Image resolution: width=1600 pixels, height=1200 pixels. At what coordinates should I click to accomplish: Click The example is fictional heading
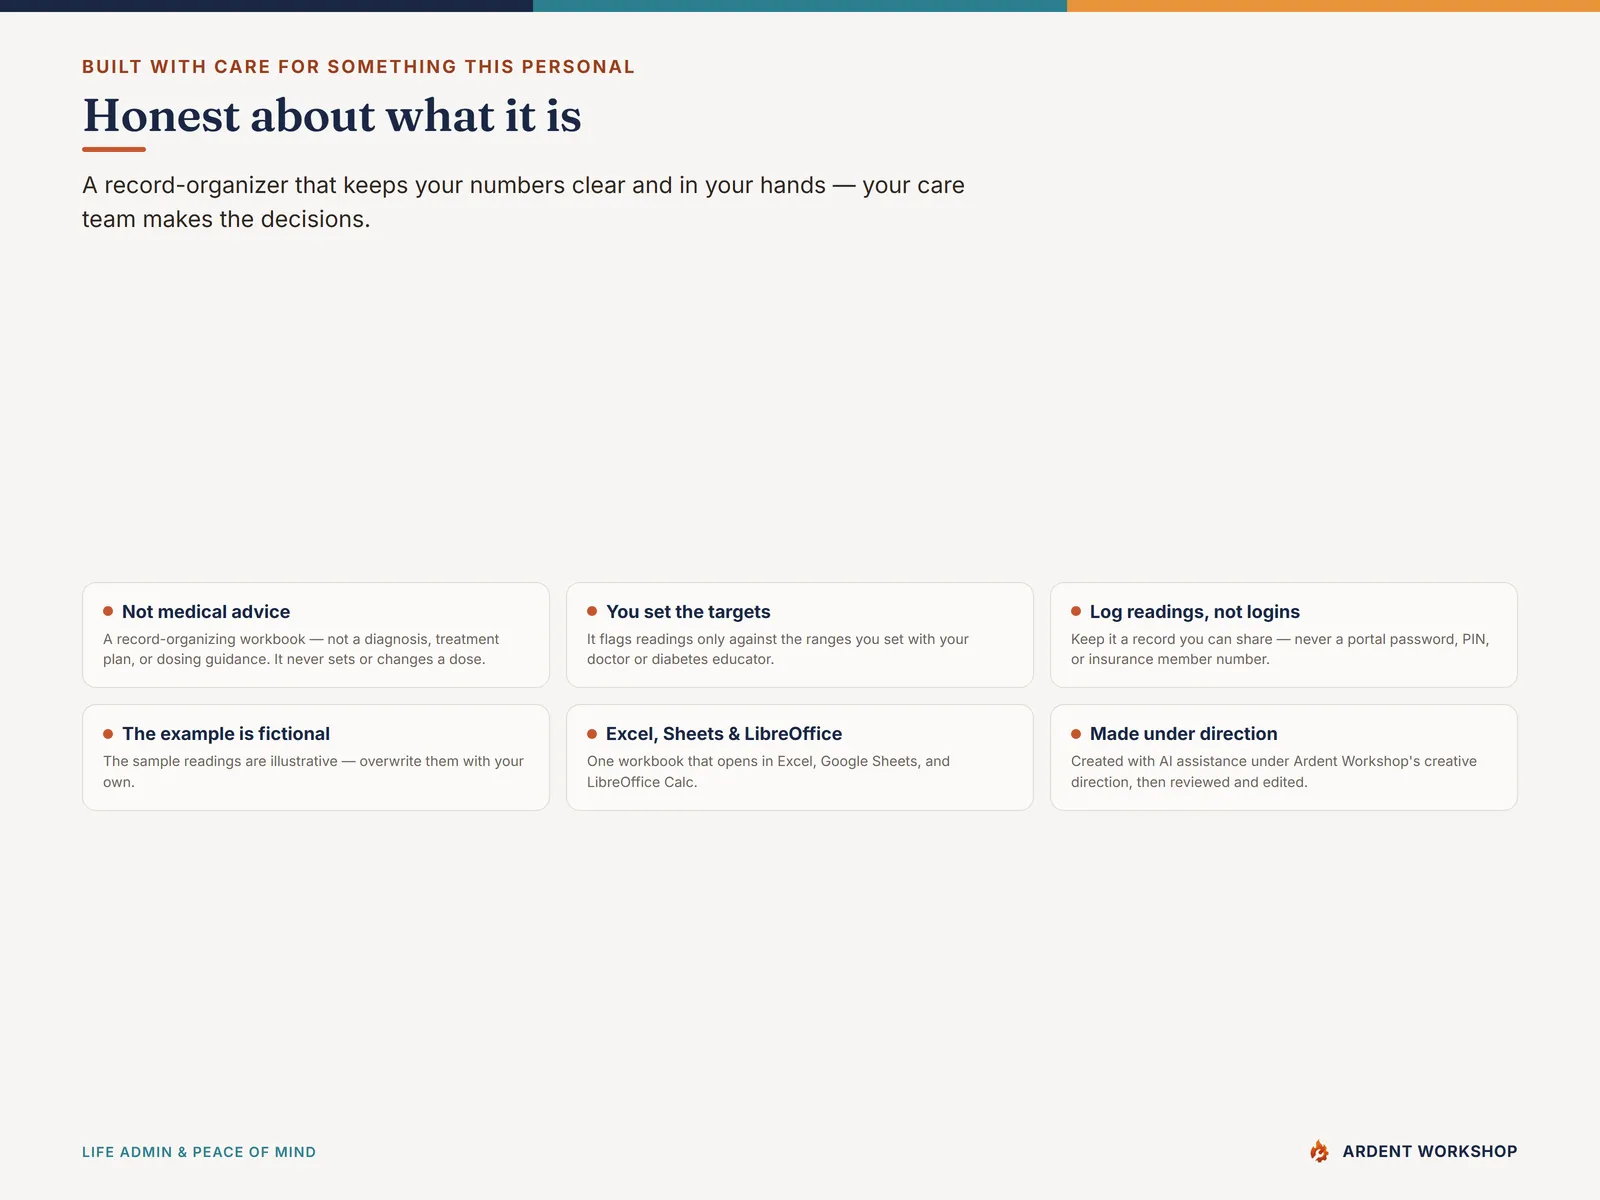click(x=226, y=734)
